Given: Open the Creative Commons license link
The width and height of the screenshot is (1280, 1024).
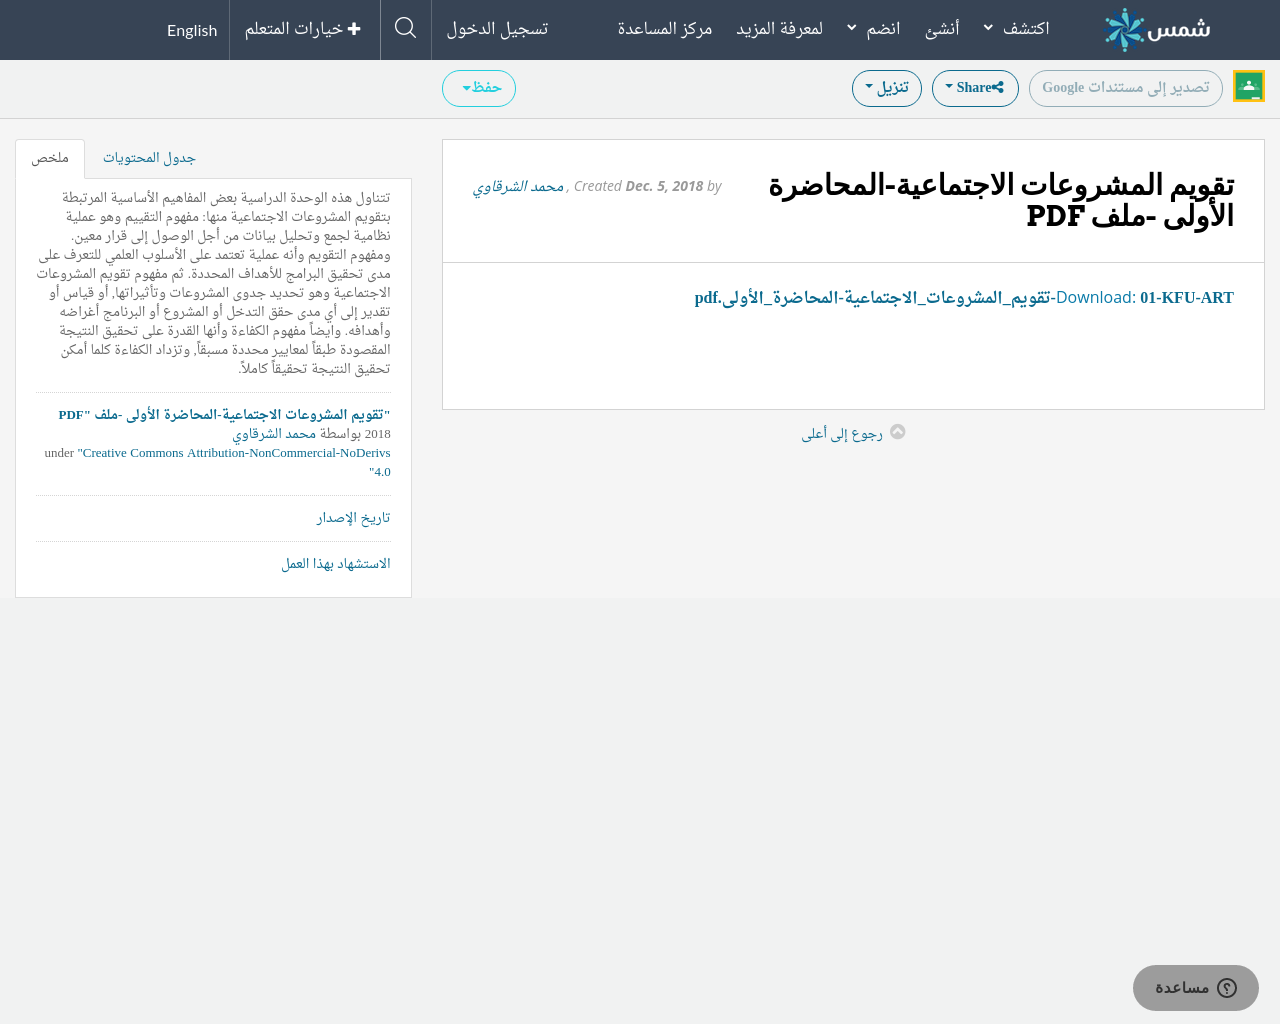Looking at the screenshot, I should click(x=236, y=452).
